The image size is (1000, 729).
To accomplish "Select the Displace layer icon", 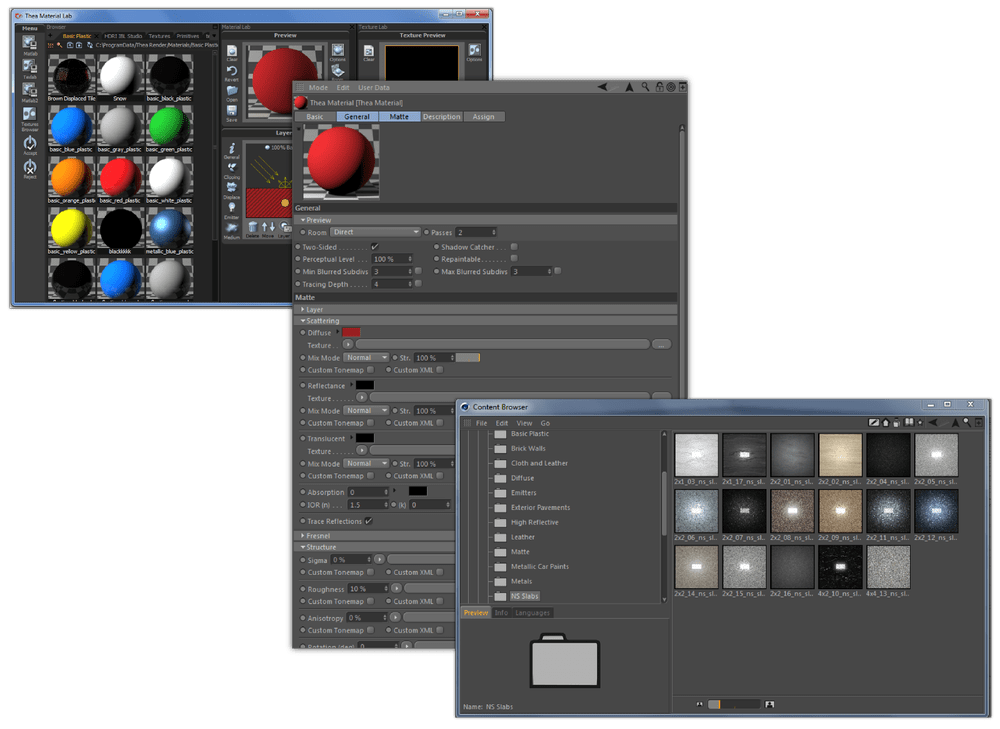I will point(232,188).
